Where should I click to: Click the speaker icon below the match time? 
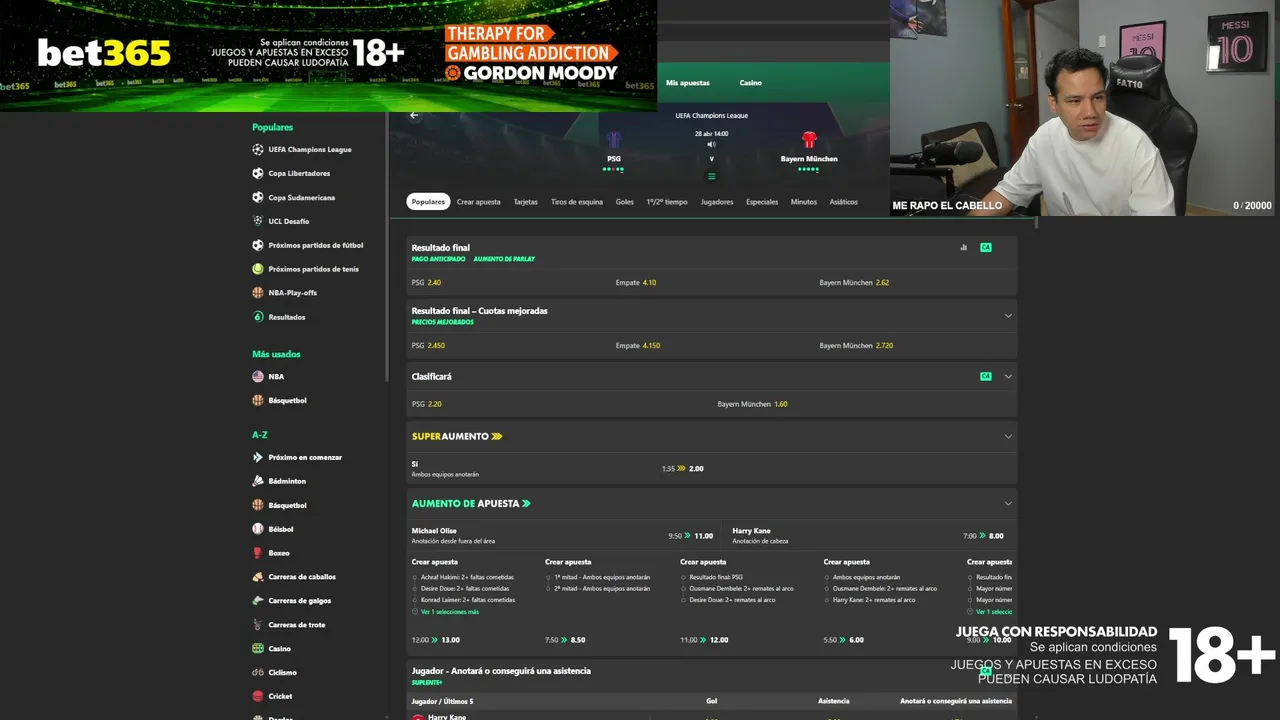(711, 144)
